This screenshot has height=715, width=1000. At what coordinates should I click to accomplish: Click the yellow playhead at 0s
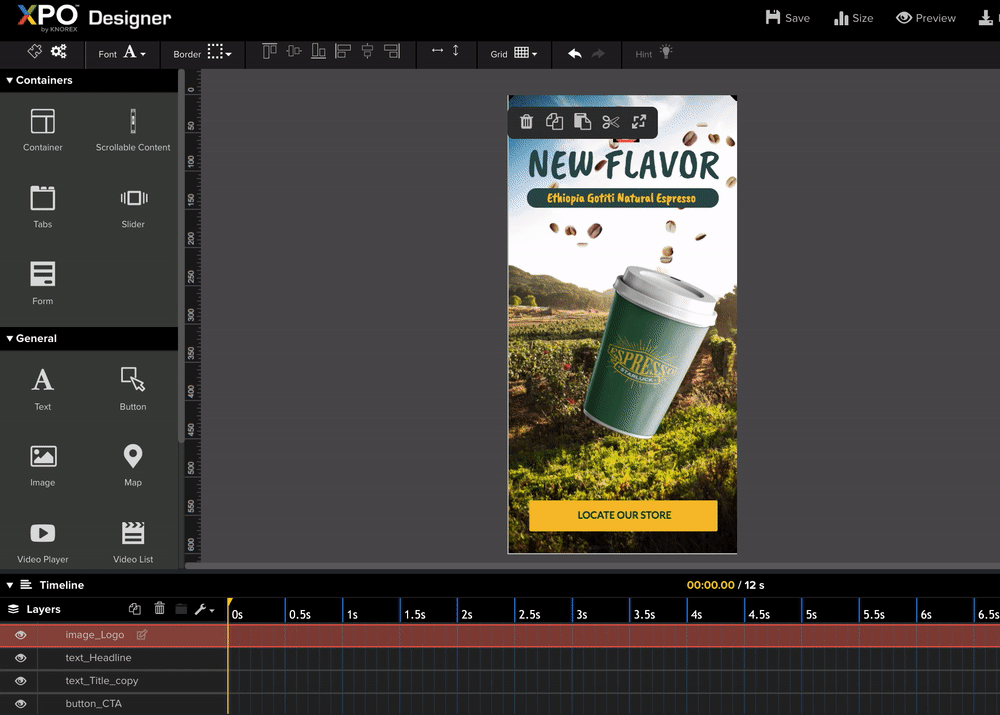pyautogui.click(x=229, y=602)
